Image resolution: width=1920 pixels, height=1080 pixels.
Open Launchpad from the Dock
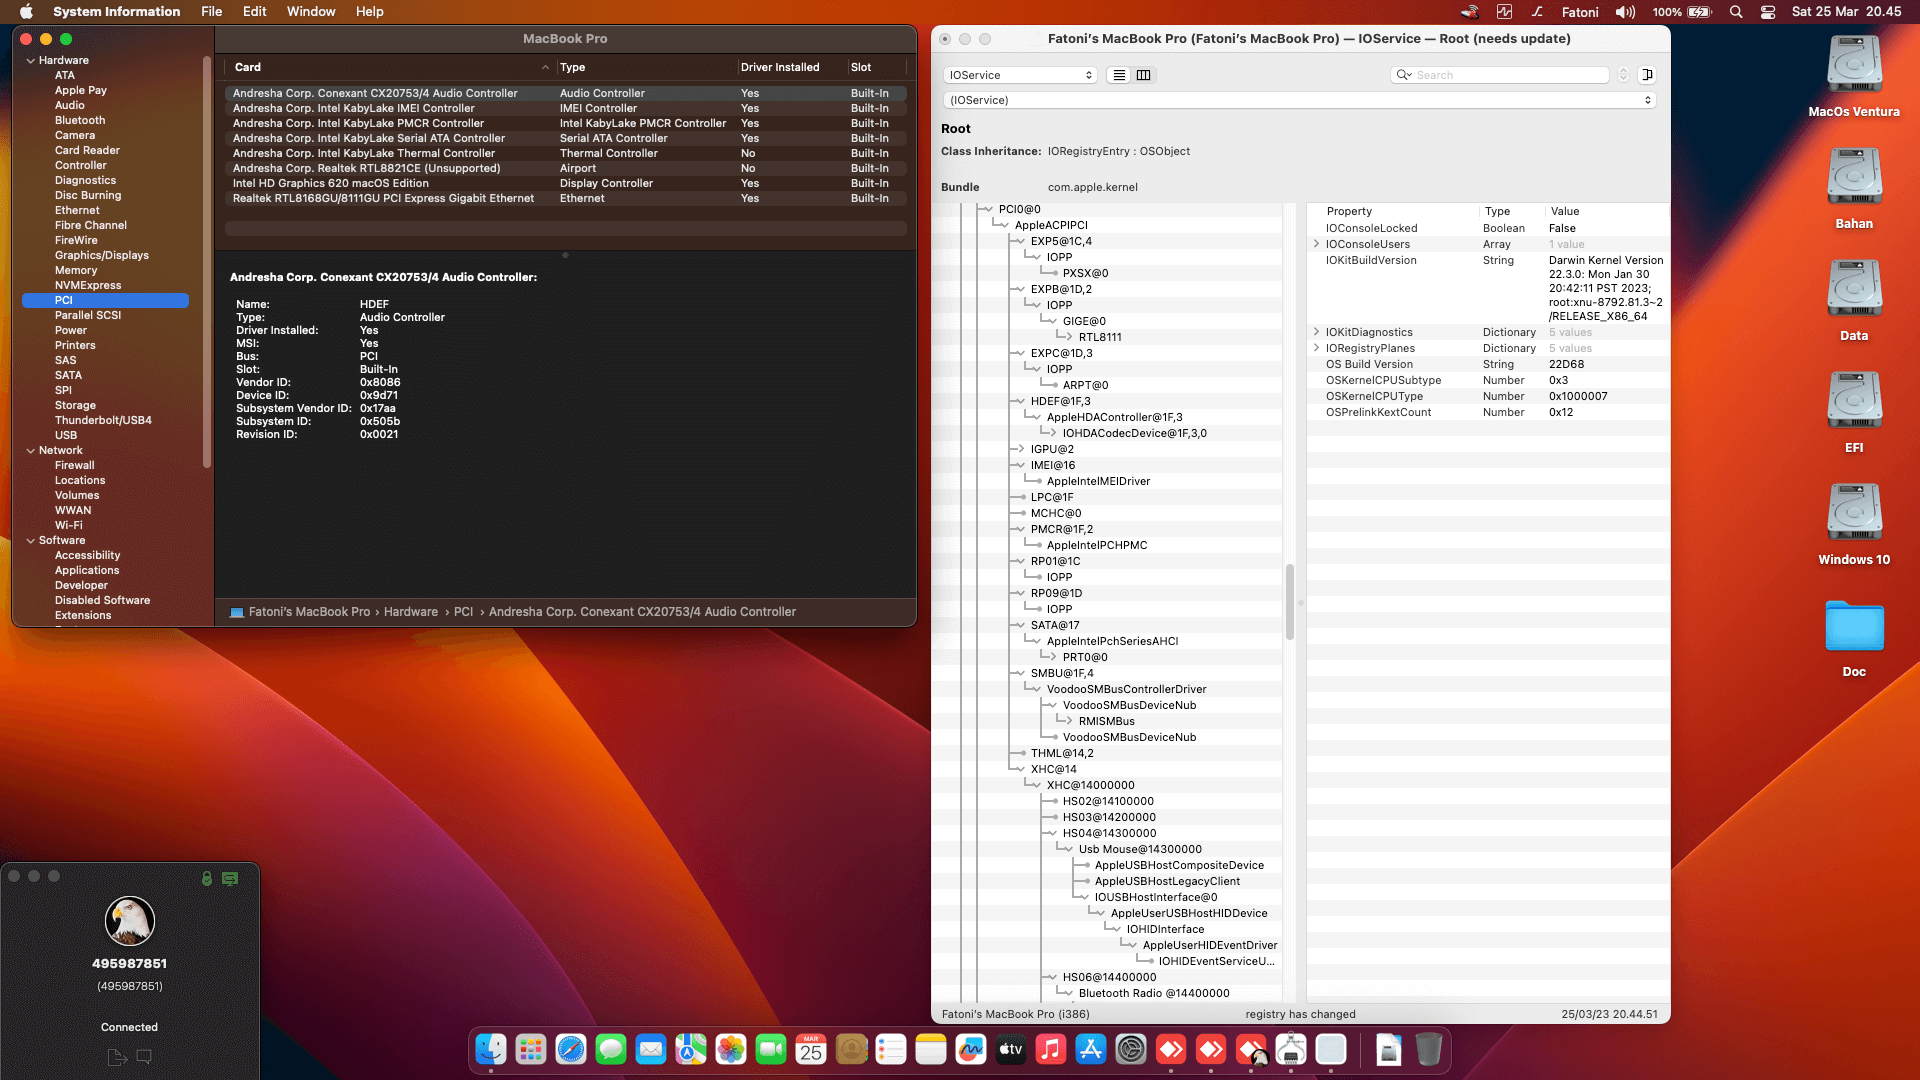[530, 1050]
